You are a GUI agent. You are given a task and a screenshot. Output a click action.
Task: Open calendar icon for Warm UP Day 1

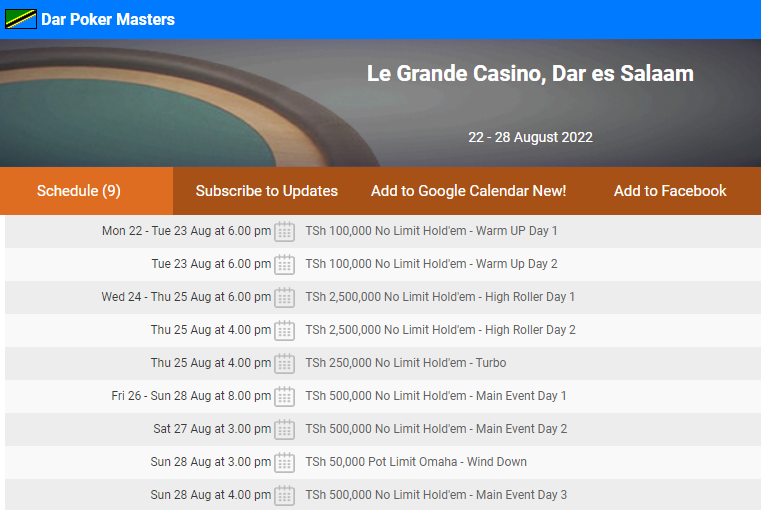(x=284, y=231)
